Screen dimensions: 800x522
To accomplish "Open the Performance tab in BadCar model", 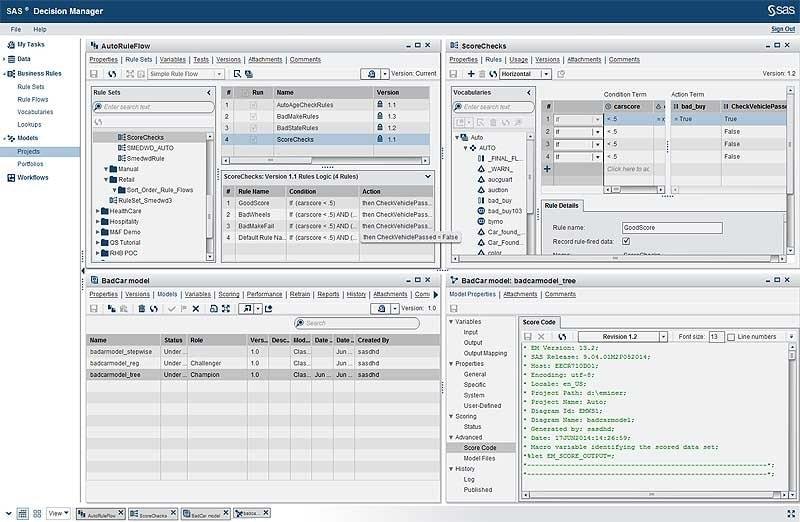I will 264,294.
